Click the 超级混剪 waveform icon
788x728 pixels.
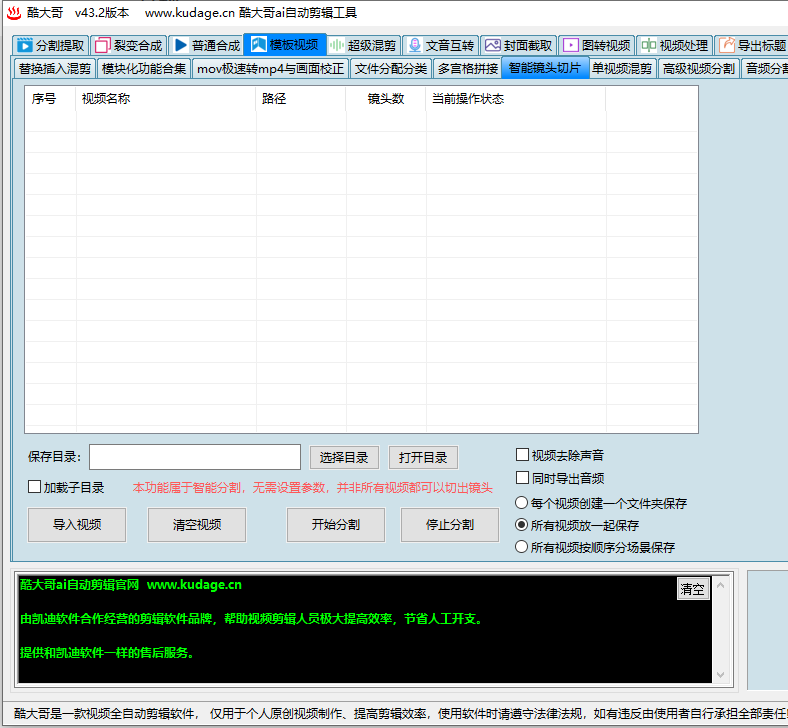337,45
